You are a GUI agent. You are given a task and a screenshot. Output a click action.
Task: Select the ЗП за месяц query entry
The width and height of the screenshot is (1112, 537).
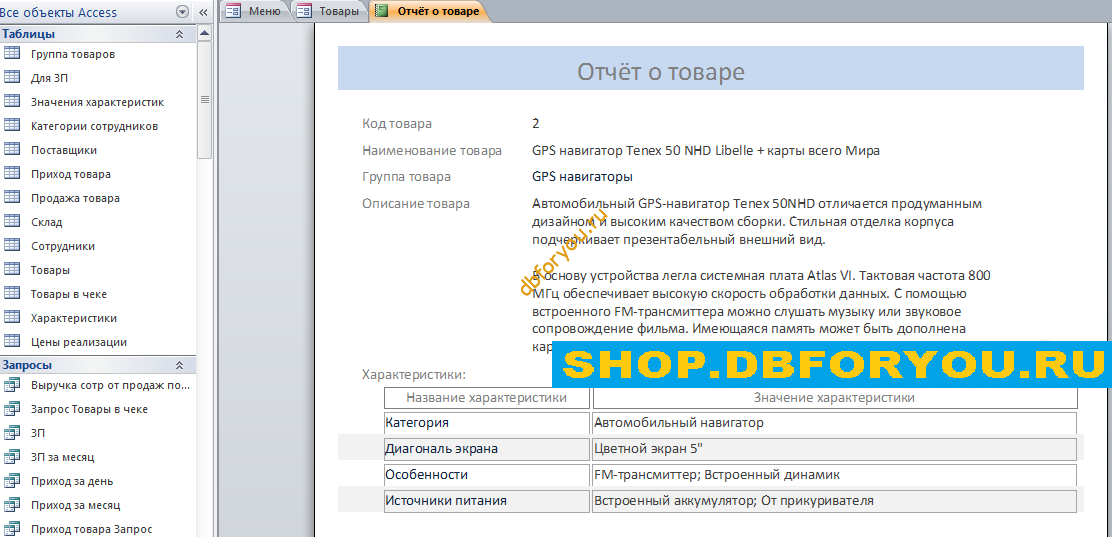62,457
